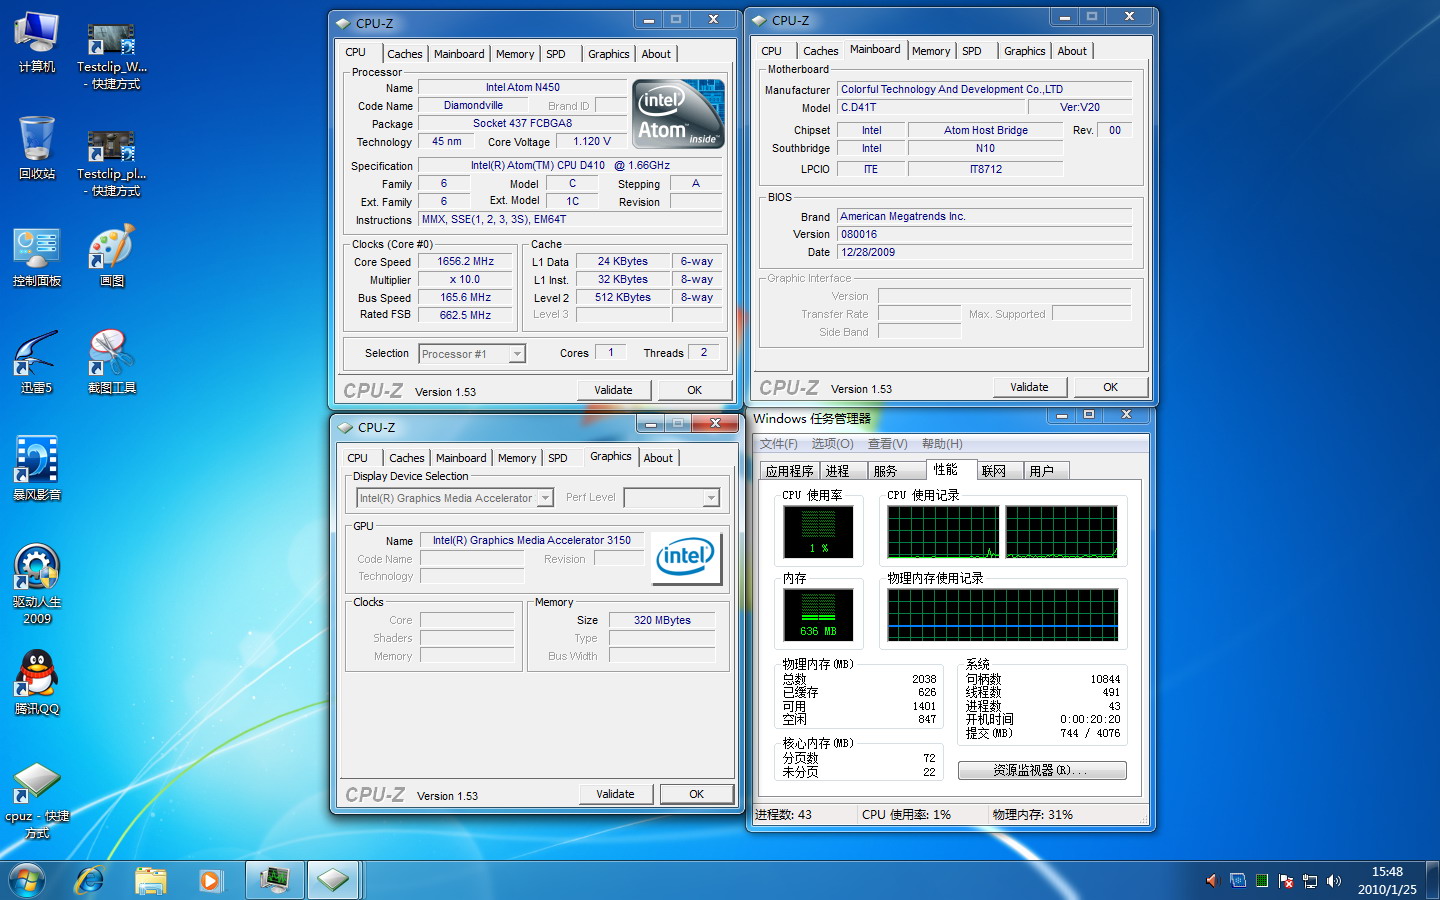Open the 截图工具 snipping tool icon
Screen dimensions: 1440x900
(x=111, y=355)
